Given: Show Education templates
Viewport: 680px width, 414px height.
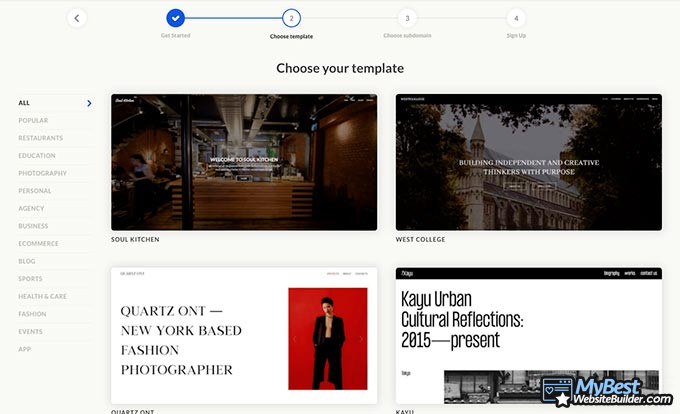Looking at the screenshot, I should click(37, 156).
